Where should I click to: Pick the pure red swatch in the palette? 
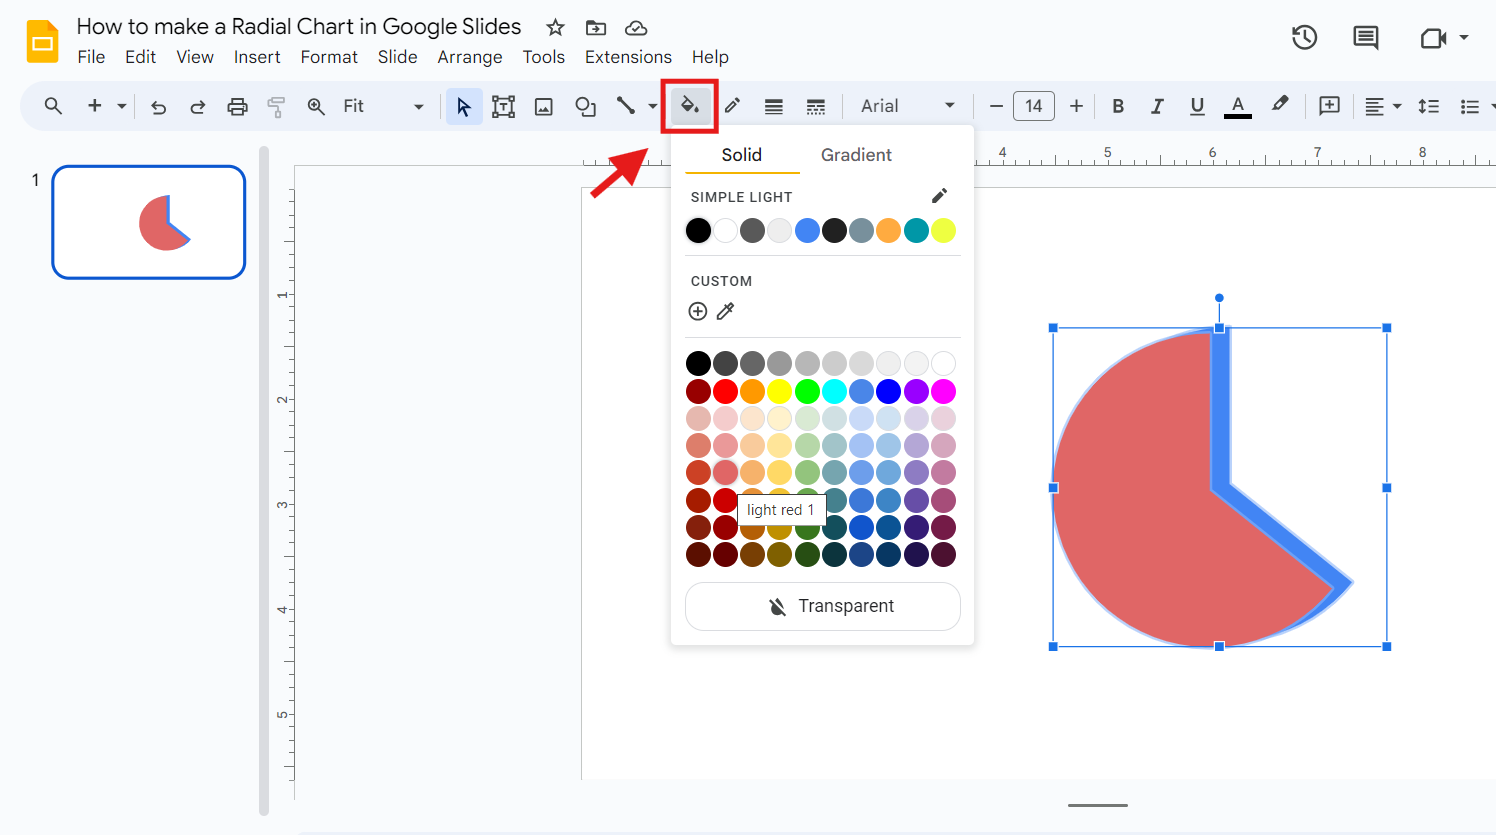[725, 391]
